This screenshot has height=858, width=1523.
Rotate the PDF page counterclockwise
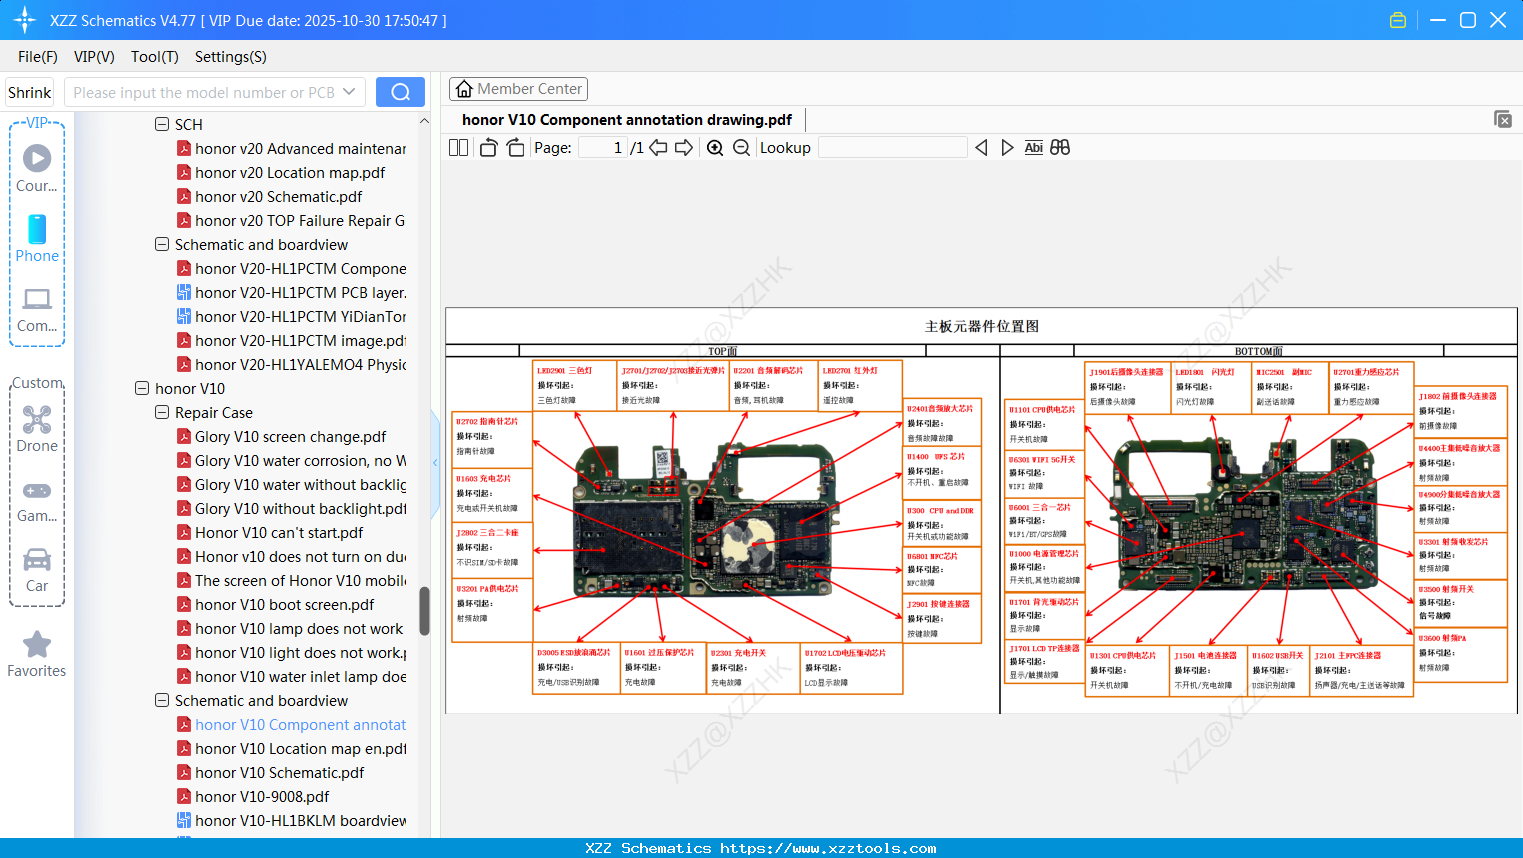click(x=488, y=148)
